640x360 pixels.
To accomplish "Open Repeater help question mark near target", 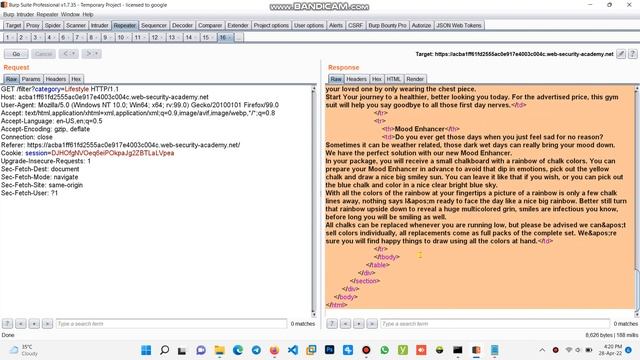I will coord(633,54).
